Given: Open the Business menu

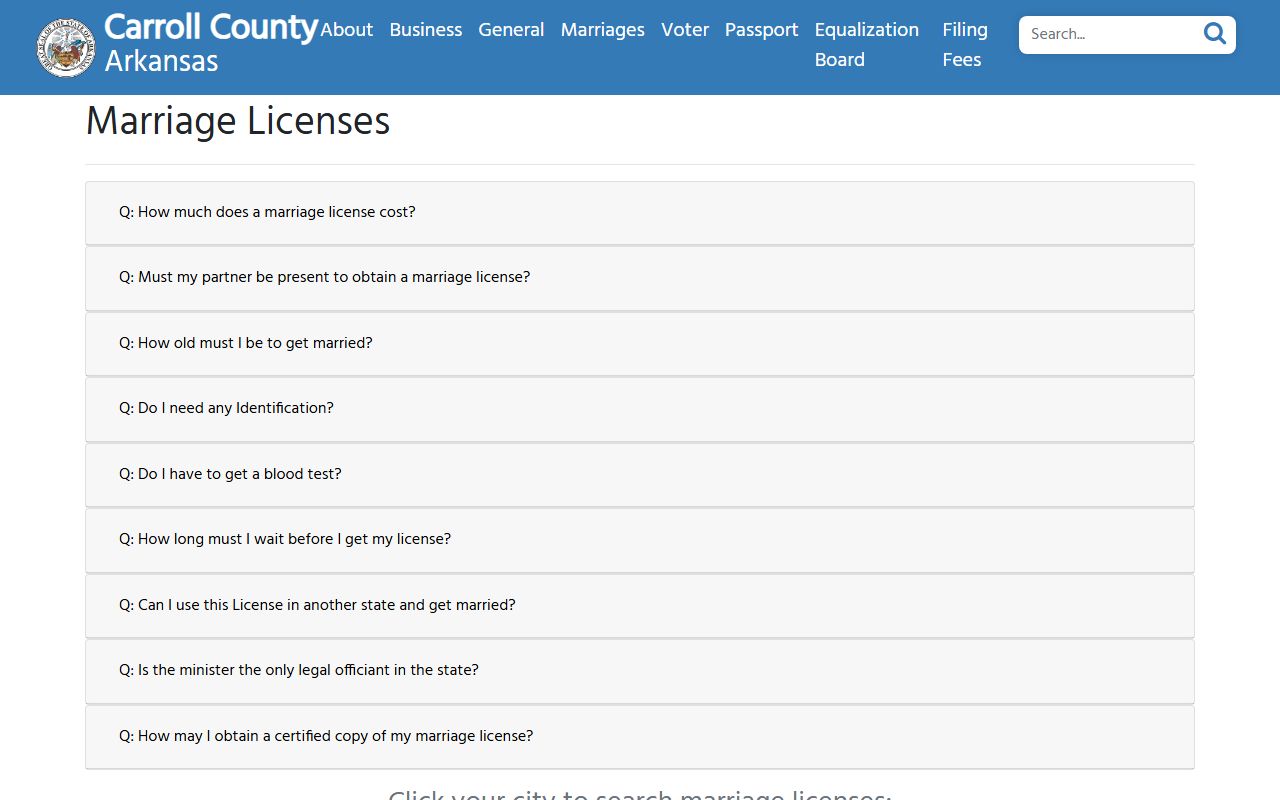Looking at the screenshot, I should [x=426, y=30].
